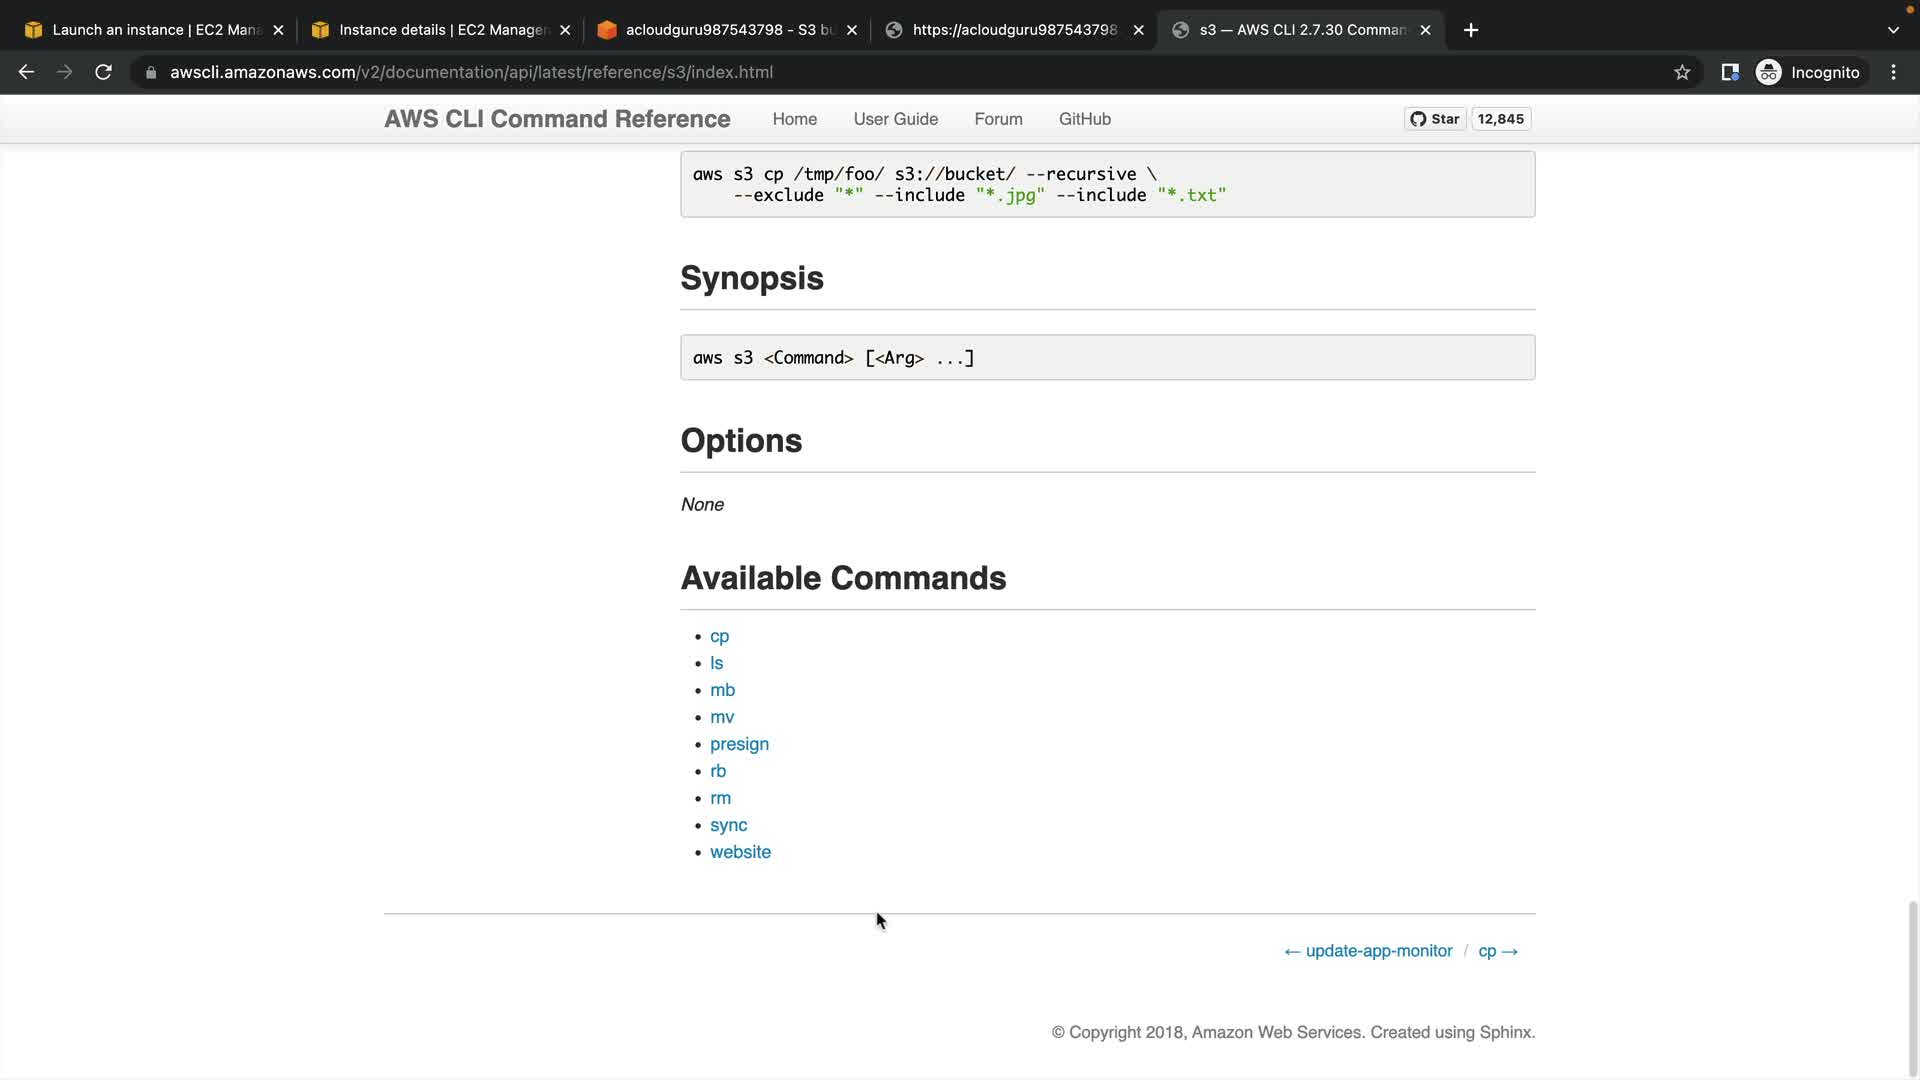Open Incognito profile indicator

(1809, 72)
